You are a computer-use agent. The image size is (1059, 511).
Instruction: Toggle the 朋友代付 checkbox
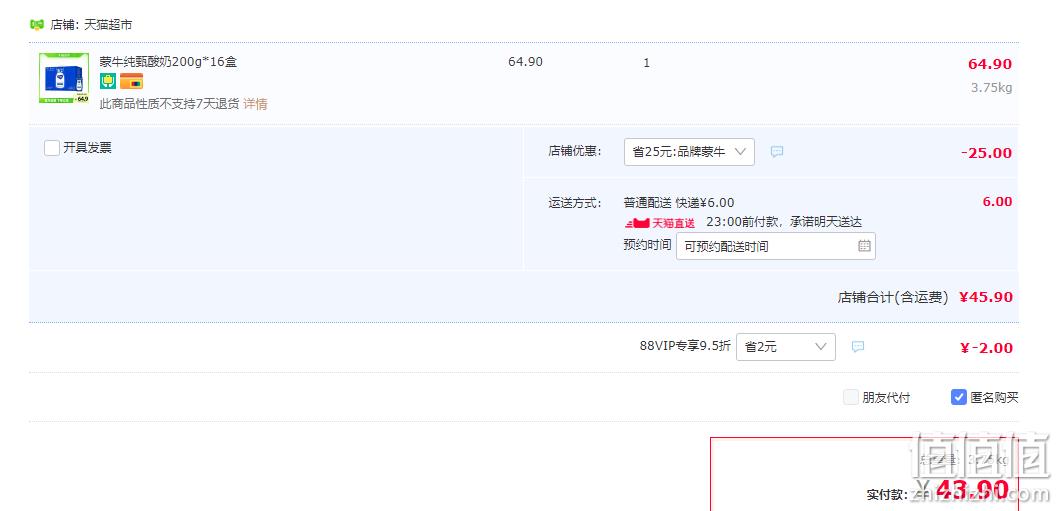[x=851, y=398]
